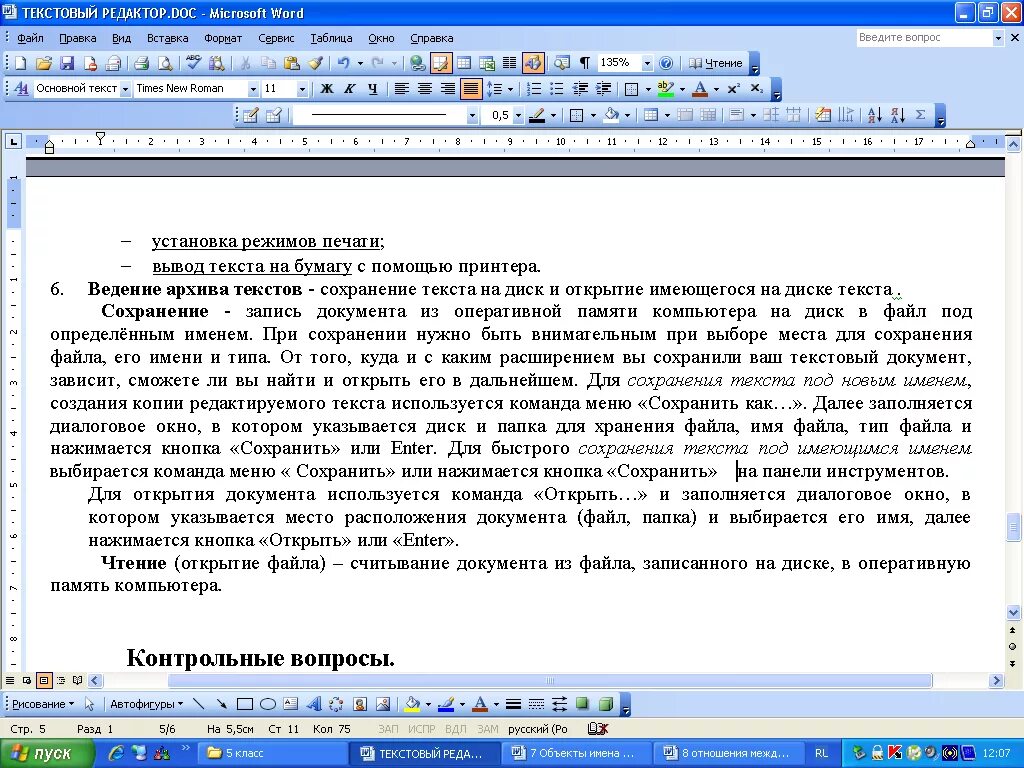Show or hide paragraph marks (¶)
The image size is (1024, 768).
click(x=584, y=63)
